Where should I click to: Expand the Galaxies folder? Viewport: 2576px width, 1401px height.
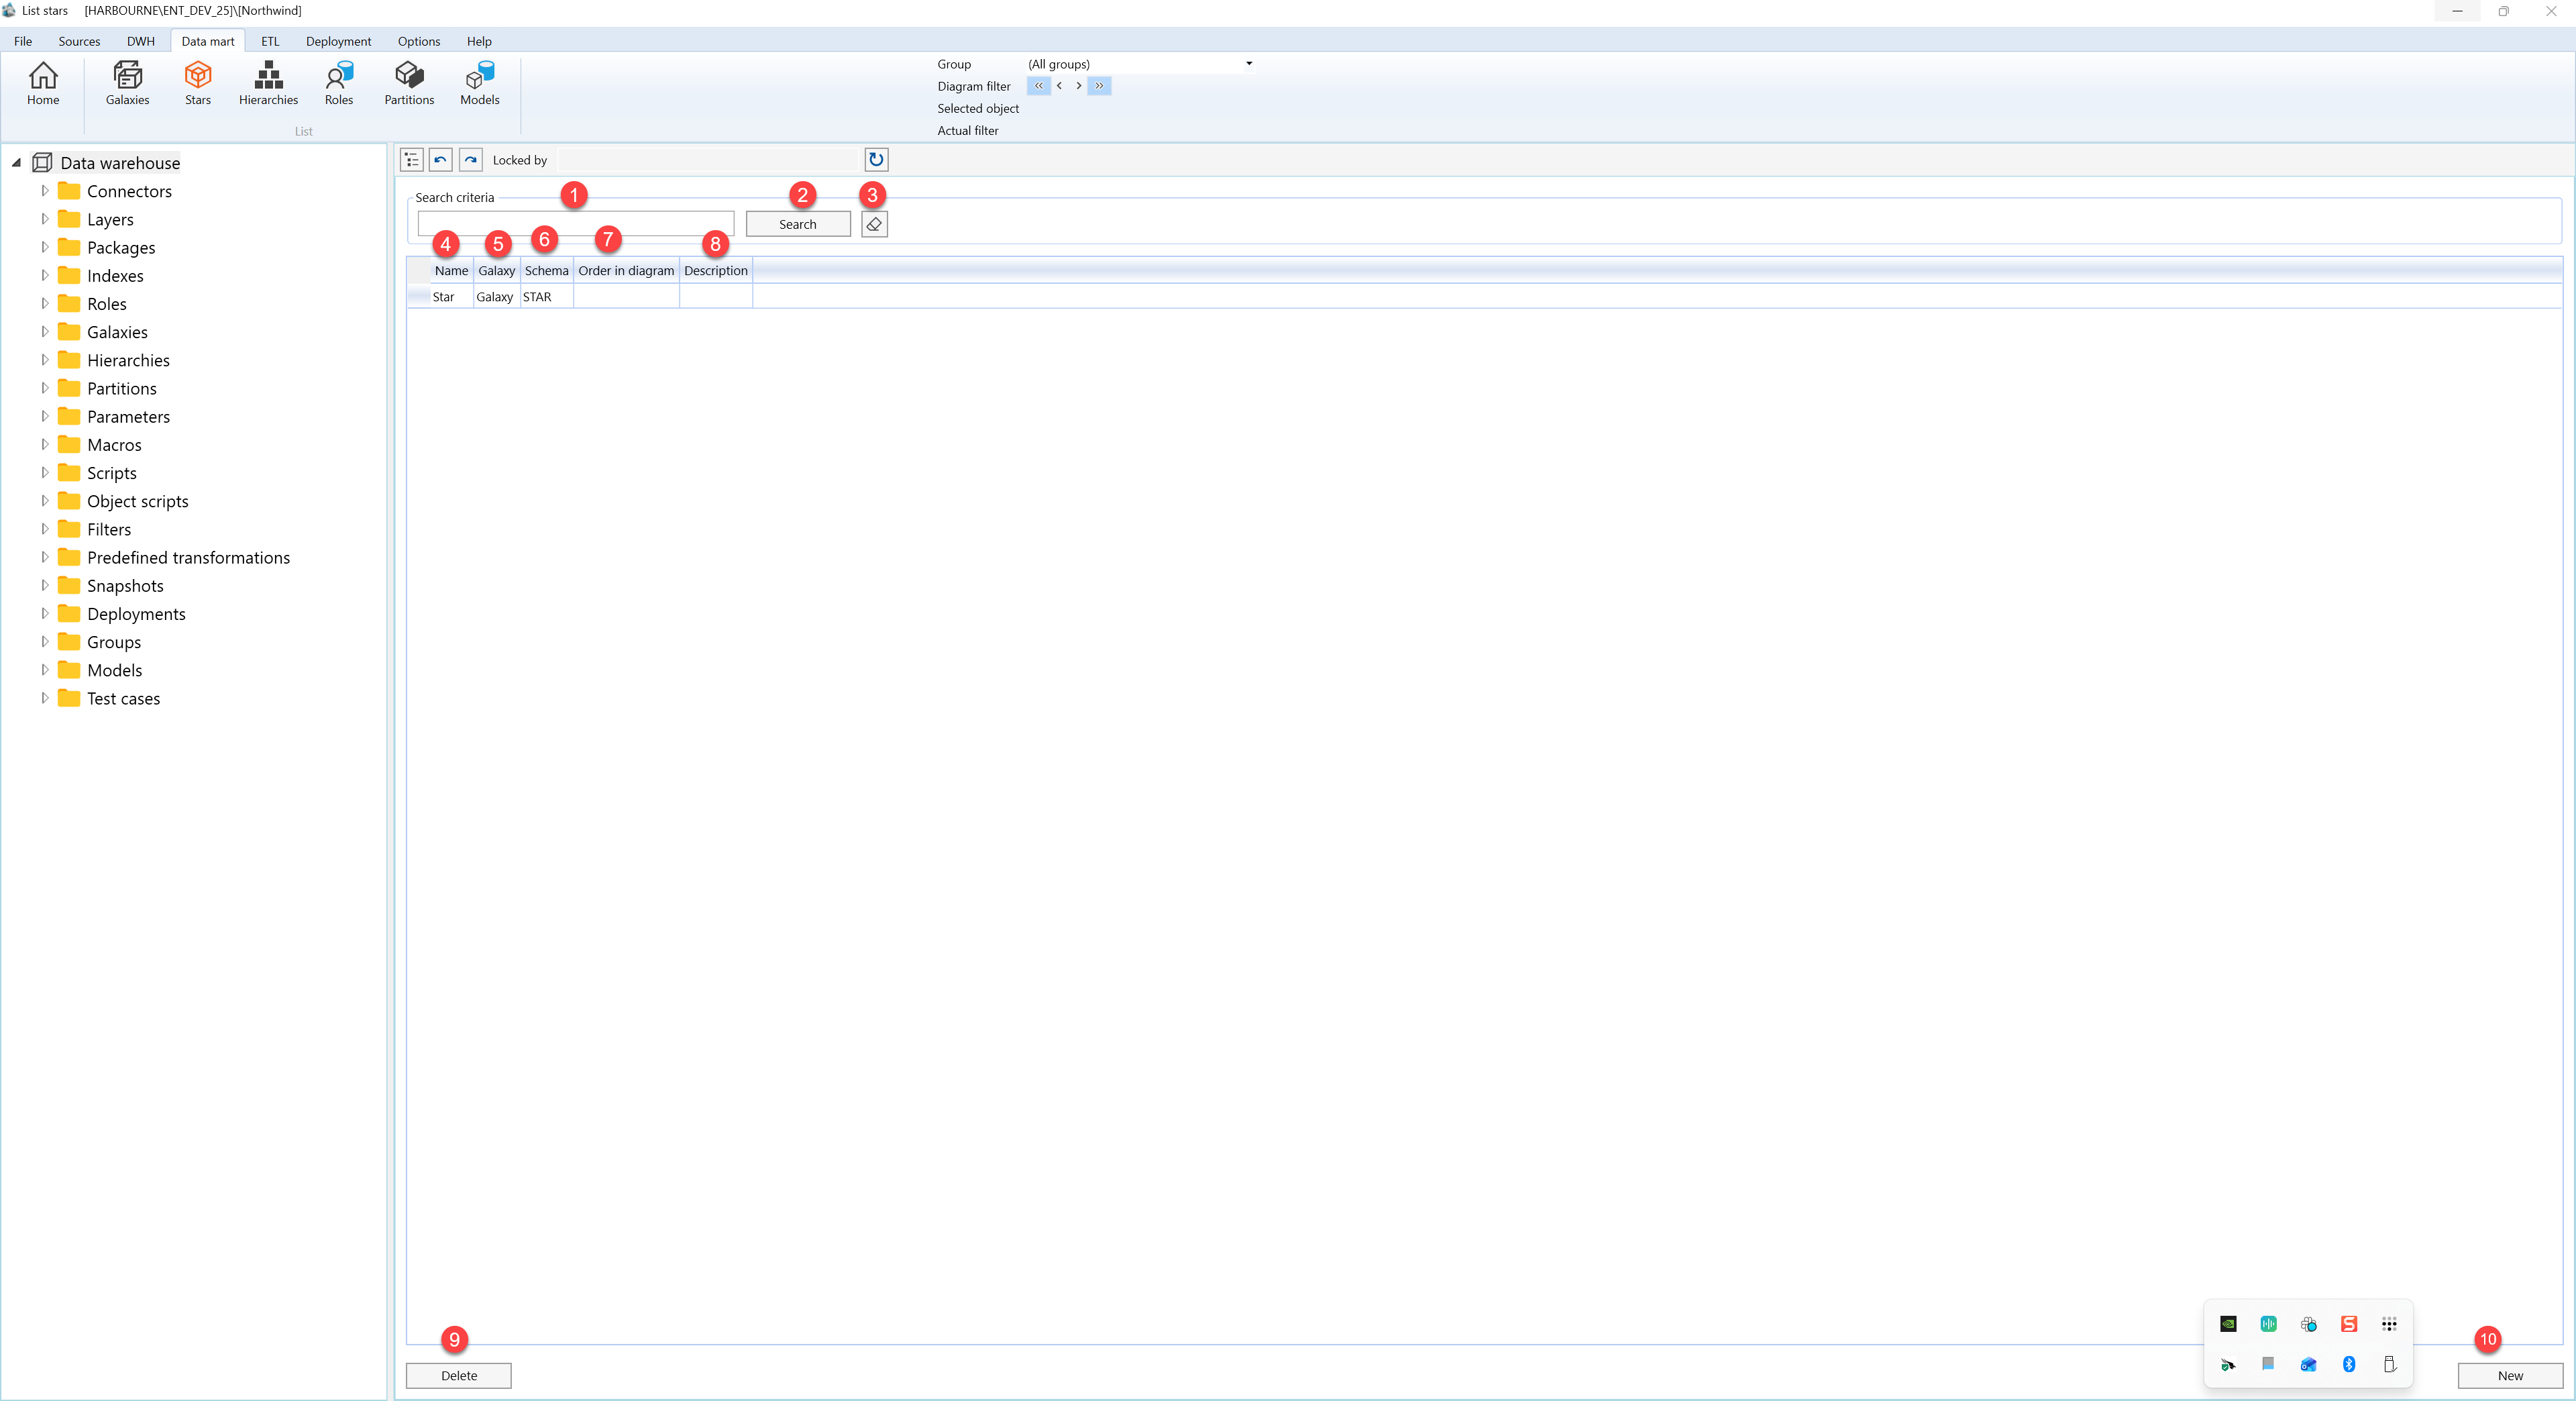(45, 332)
